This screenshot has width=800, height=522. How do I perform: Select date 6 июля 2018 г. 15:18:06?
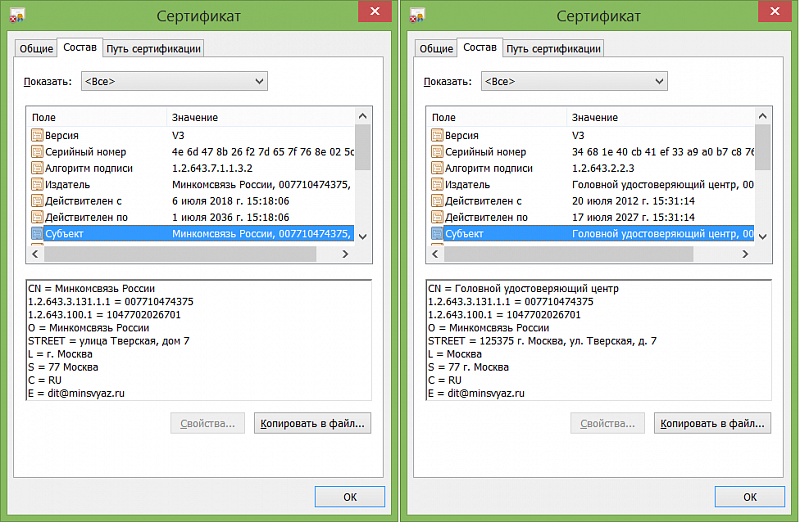coord(231,201)
